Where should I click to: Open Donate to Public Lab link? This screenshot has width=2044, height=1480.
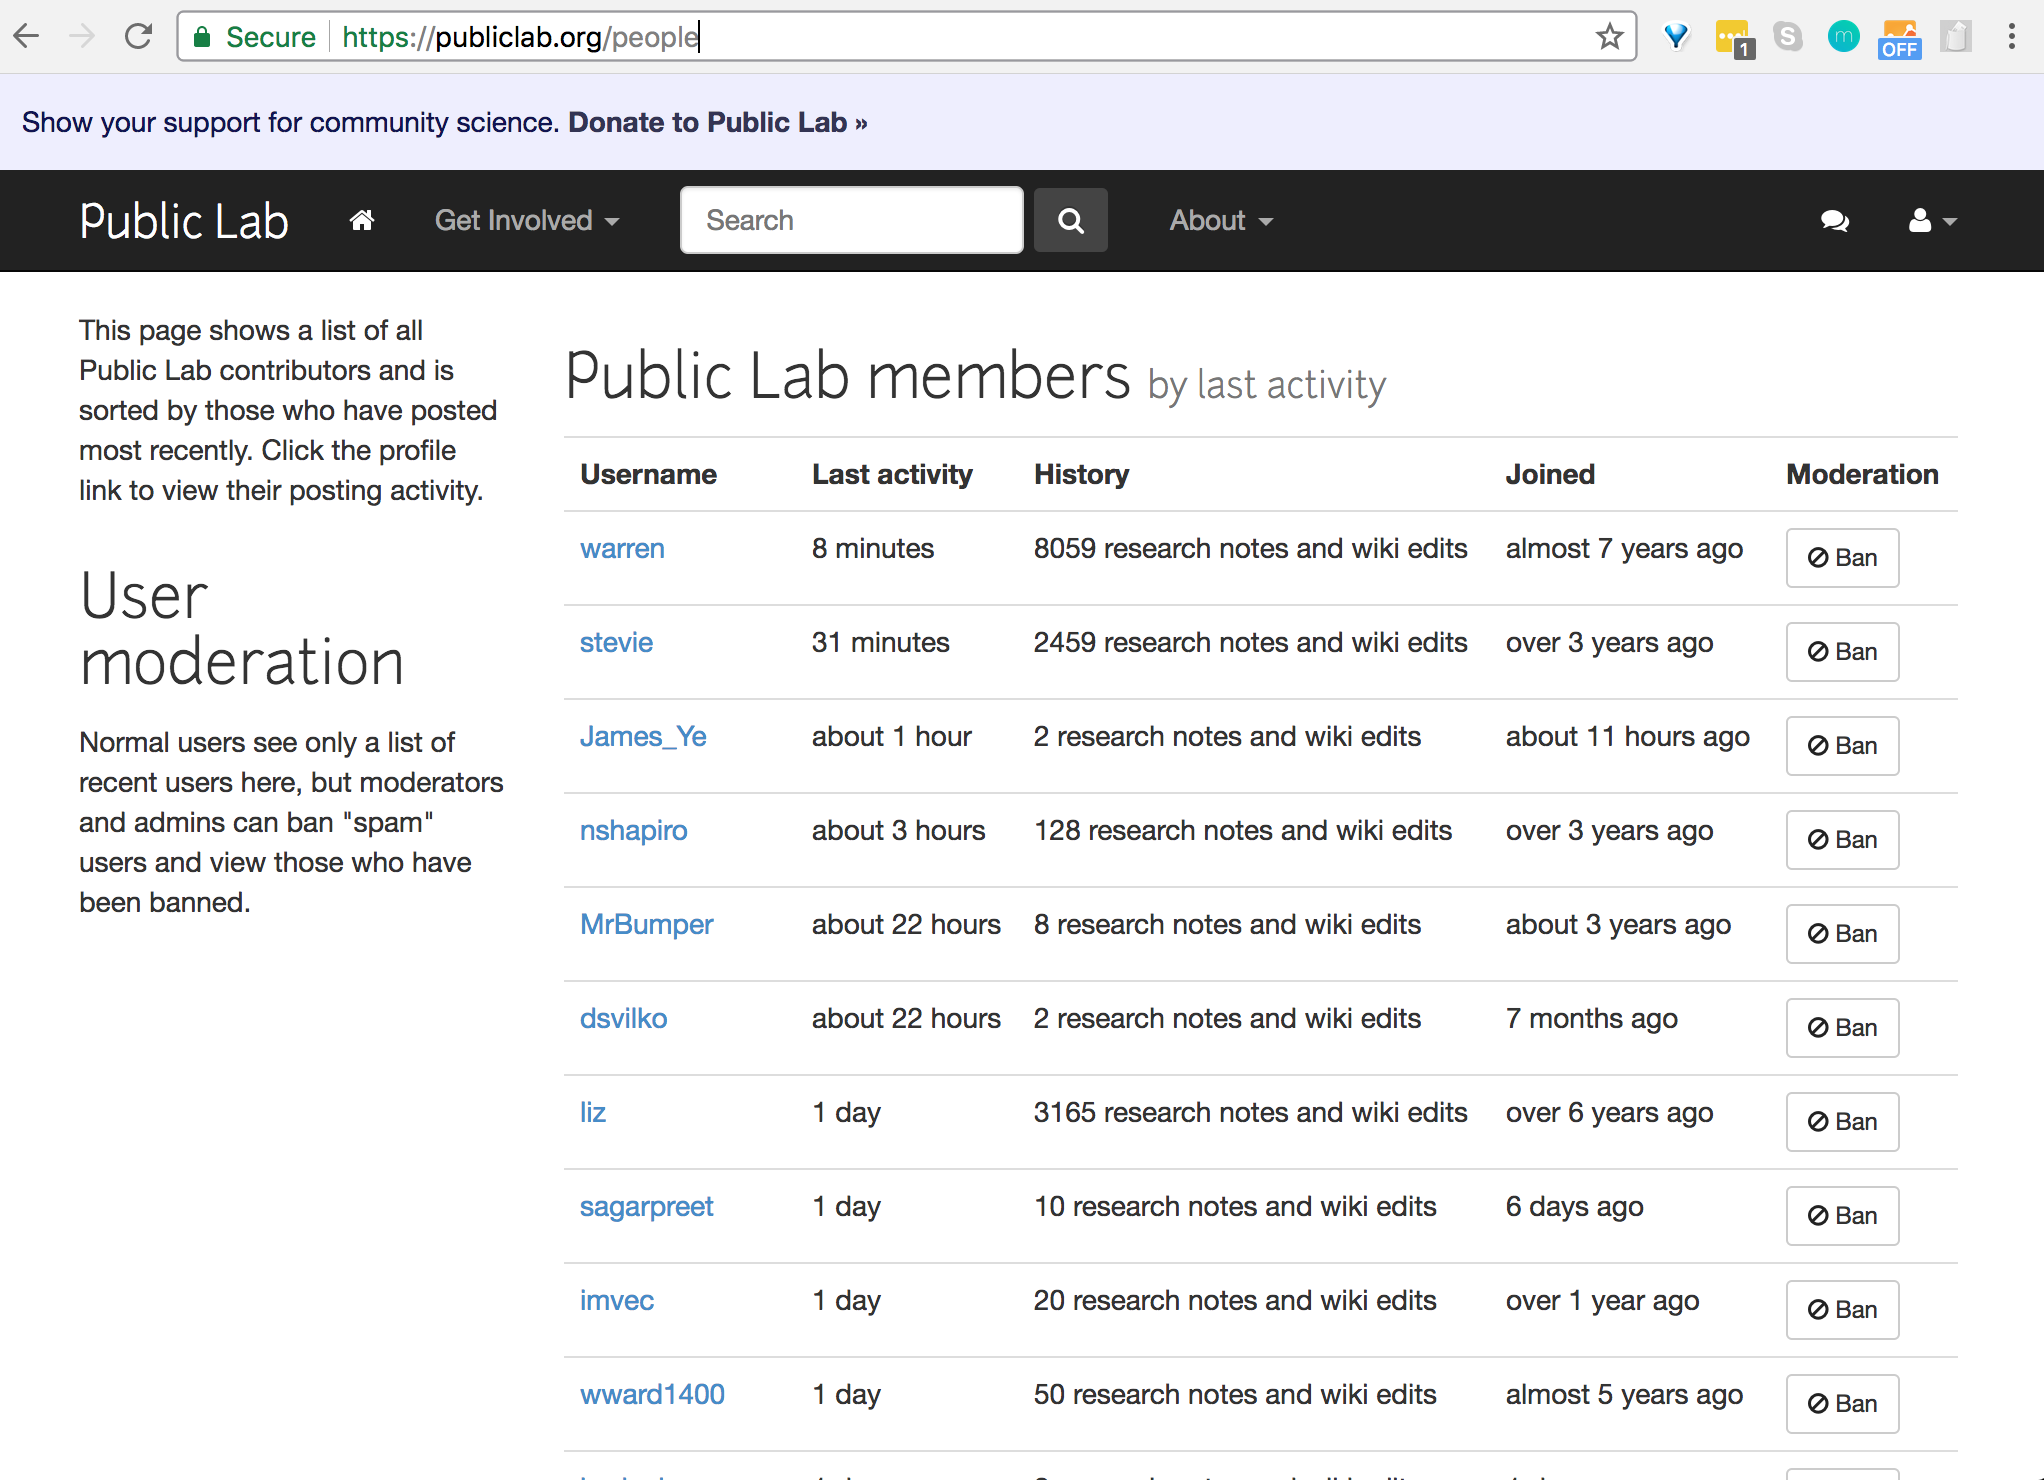pos(717,122)
